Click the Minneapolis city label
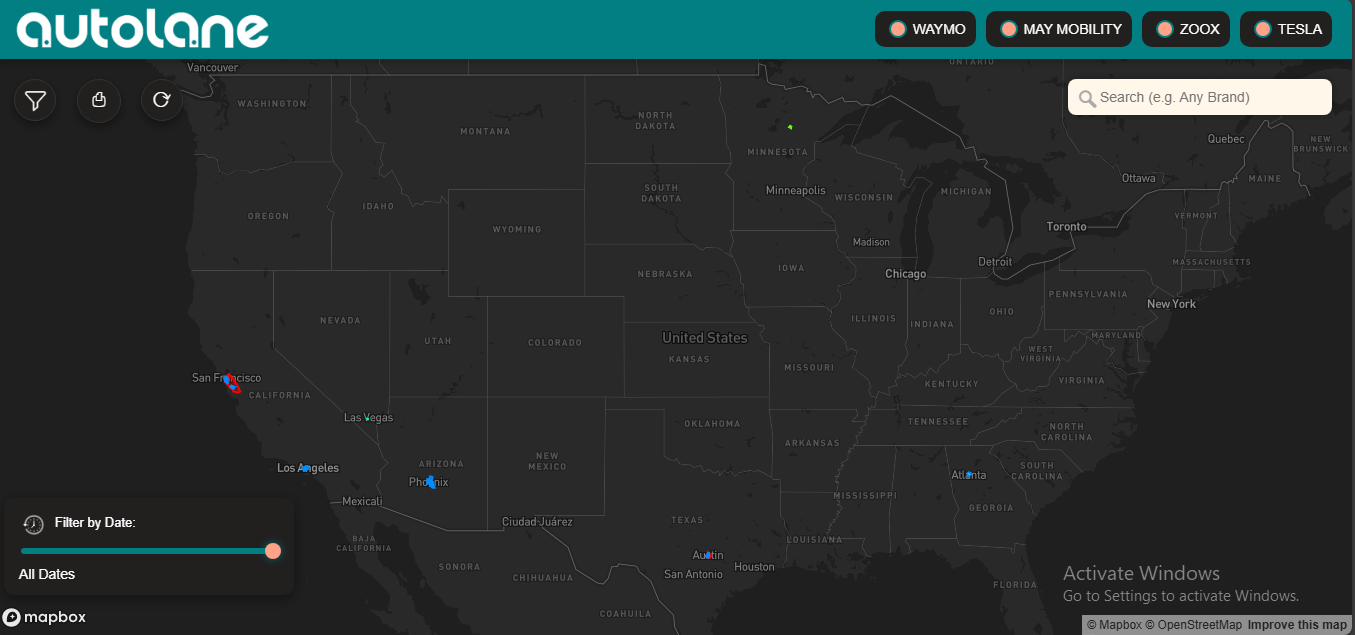 tap(796, 190)
